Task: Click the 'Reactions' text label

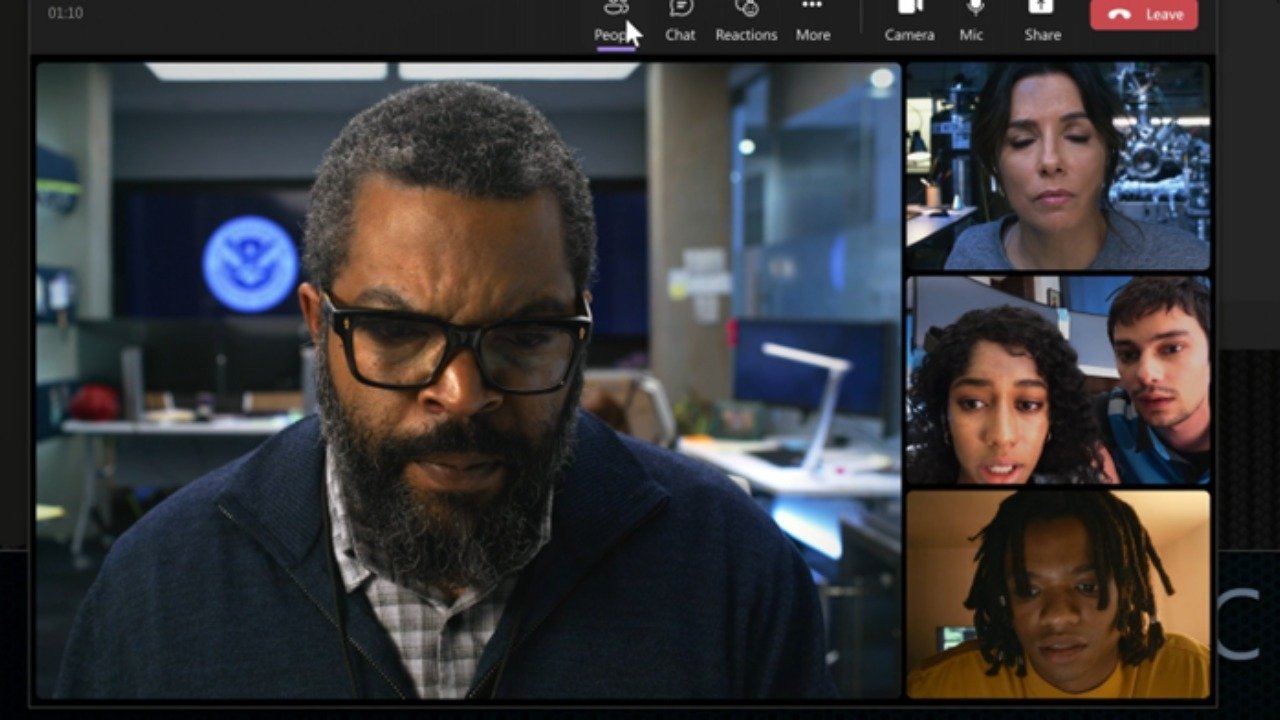Action: click(x=746, y=35)
